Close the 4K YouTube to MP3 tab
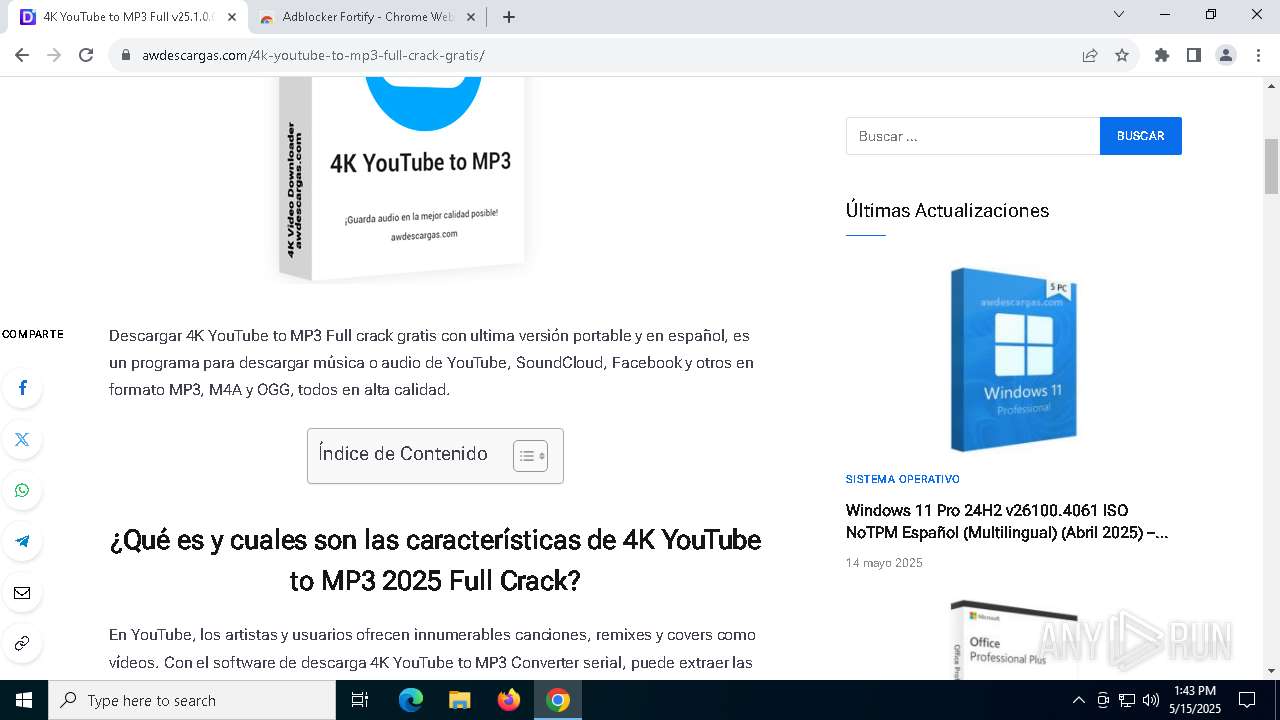The image size is (1280, 720). point(232,17)
